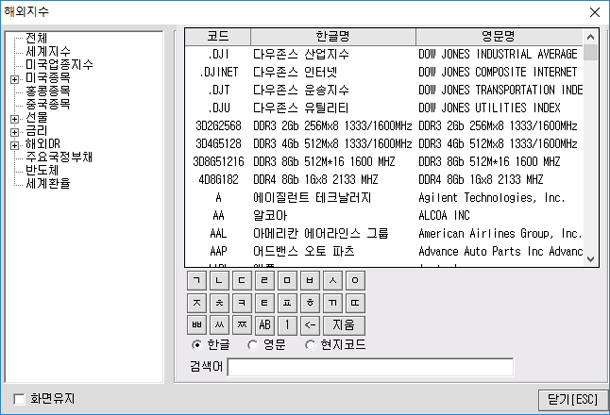Click the ㅌ consonant key
Viewport: 610px width, 415px height.
click(265, 303)
